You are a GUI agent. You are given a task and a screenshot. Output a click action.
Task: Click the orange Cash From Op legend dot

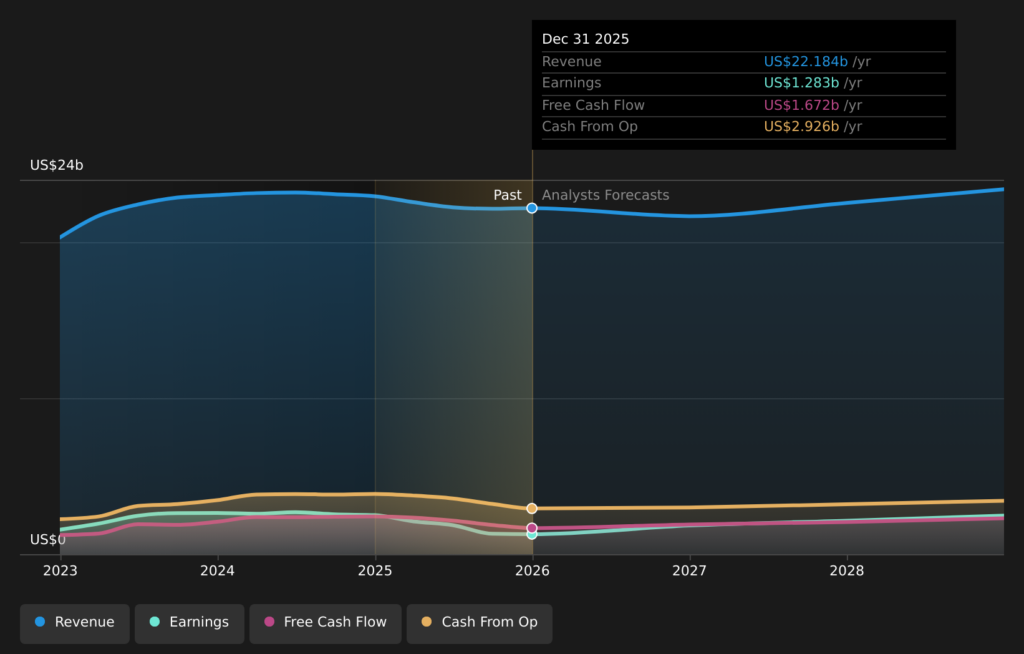pyautogui.click(x=427, y=622)
